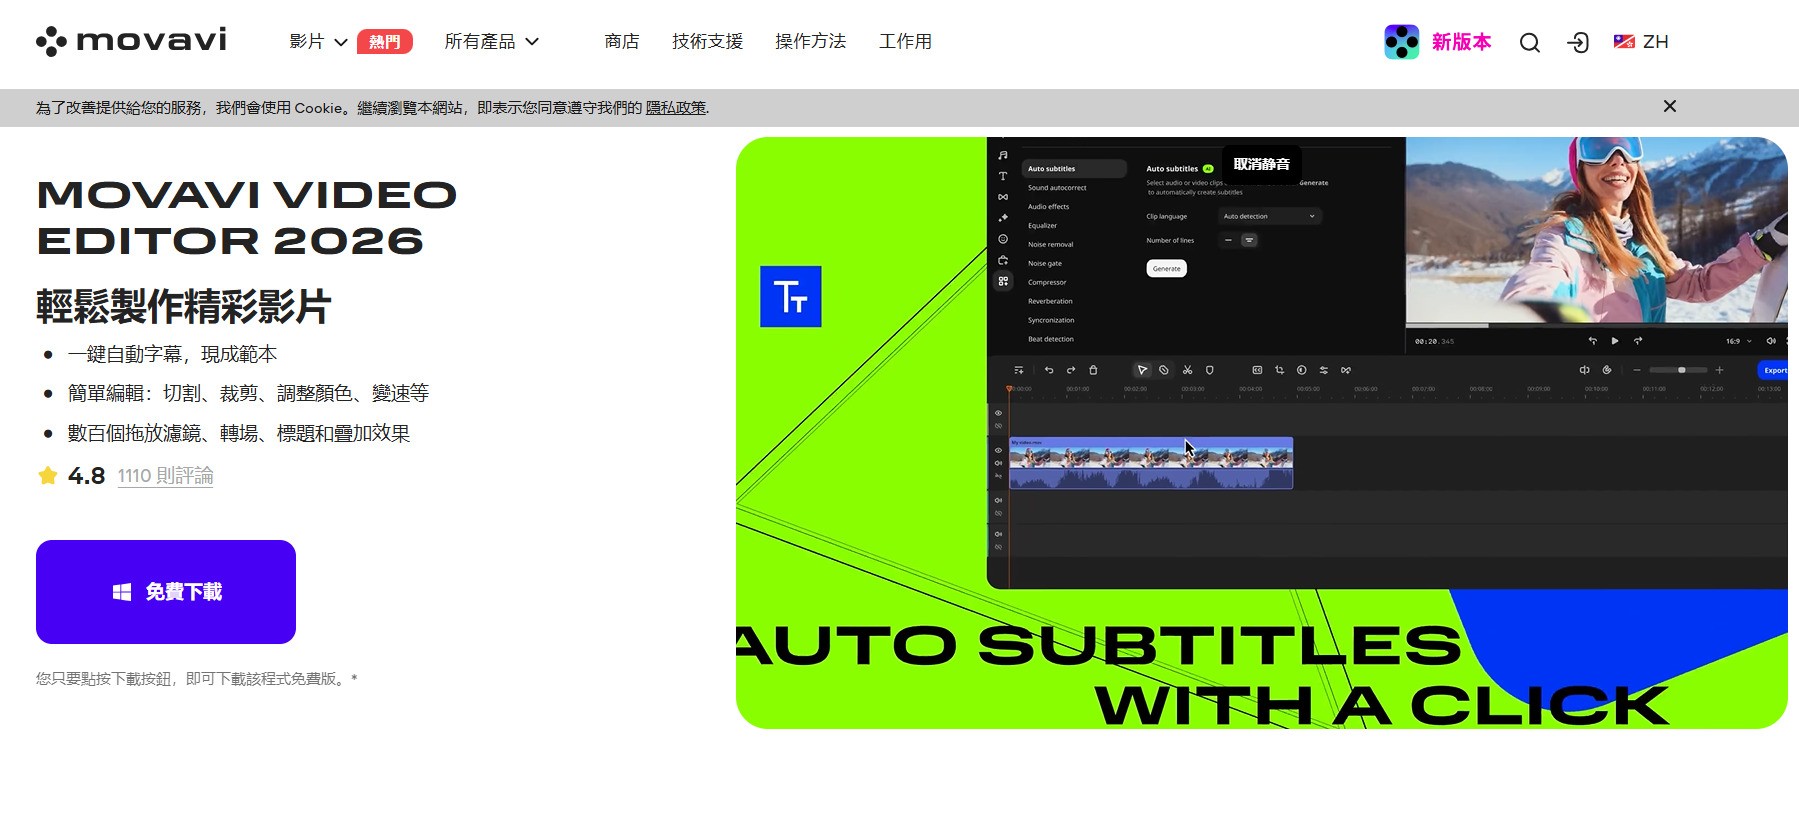This screenshot has width=1799, height=815.
Task: Toggle visibility eye of the My video.mov track
Action: 998,450
